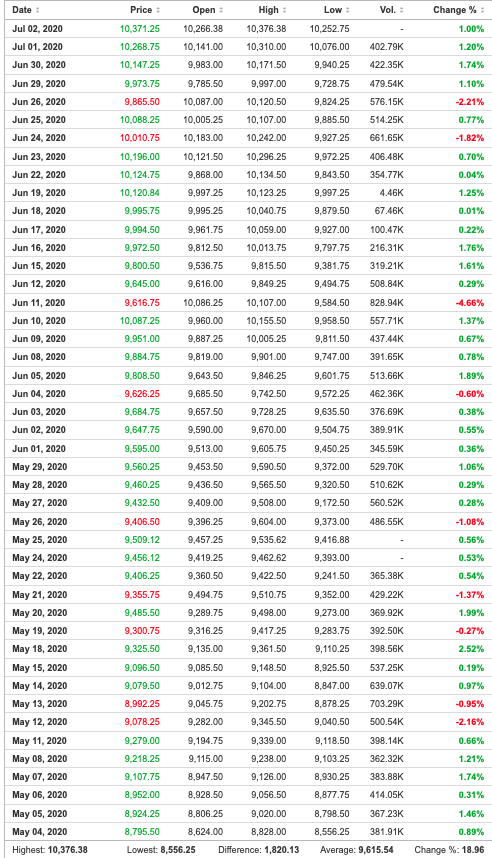Select the Change % column header label
This screenshot has width=492, height=858.
pyautogui.click(x=455, y=10)
